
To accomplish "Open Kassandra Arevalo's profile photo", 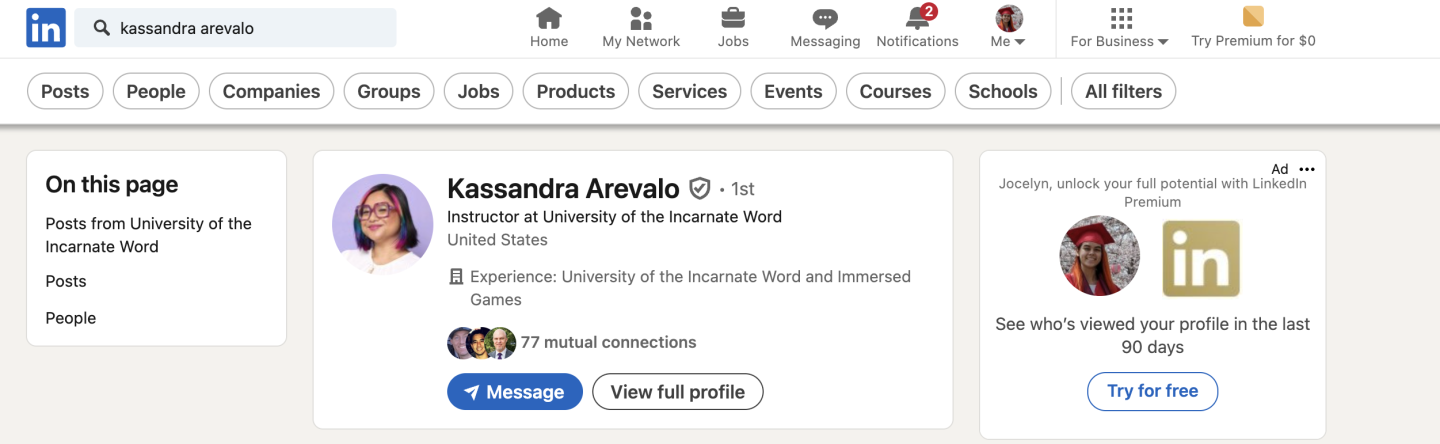I will click(x=383, y=225).
